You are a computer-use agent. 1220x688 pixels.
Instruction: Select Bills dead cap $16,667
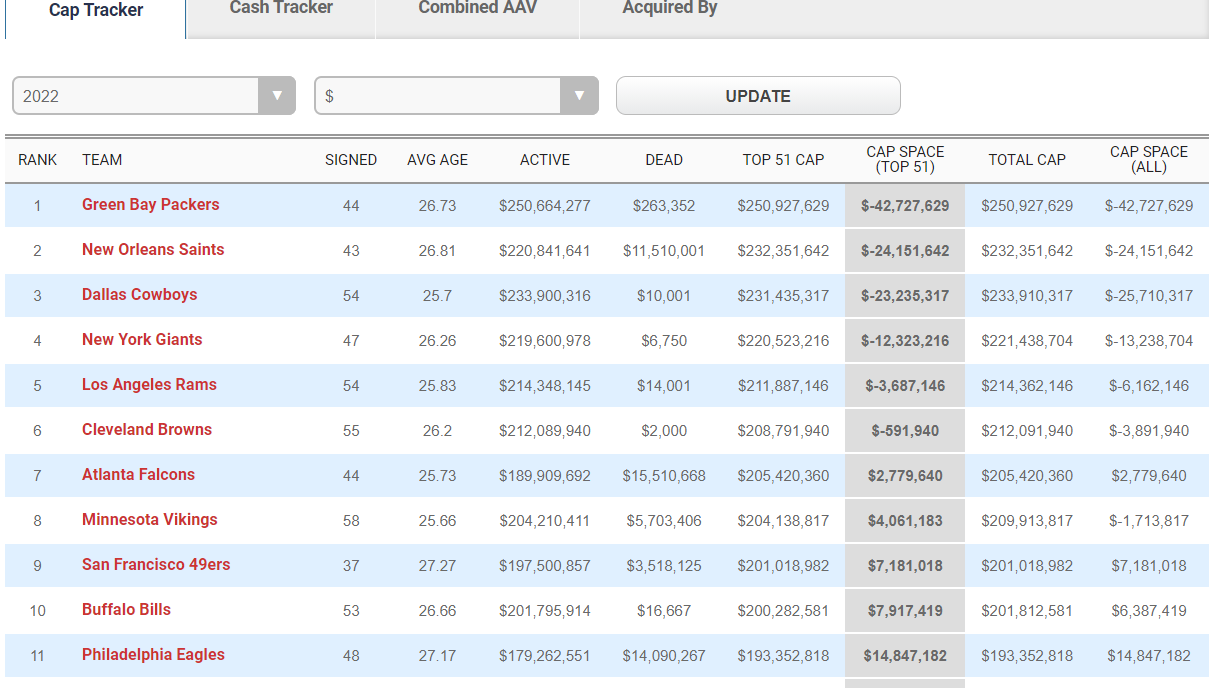coord(664,611)
